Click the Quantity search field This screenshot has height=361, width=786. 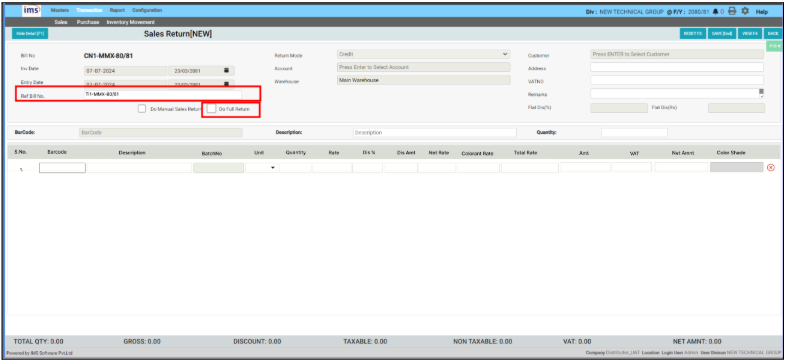click(x=634, y=132)
